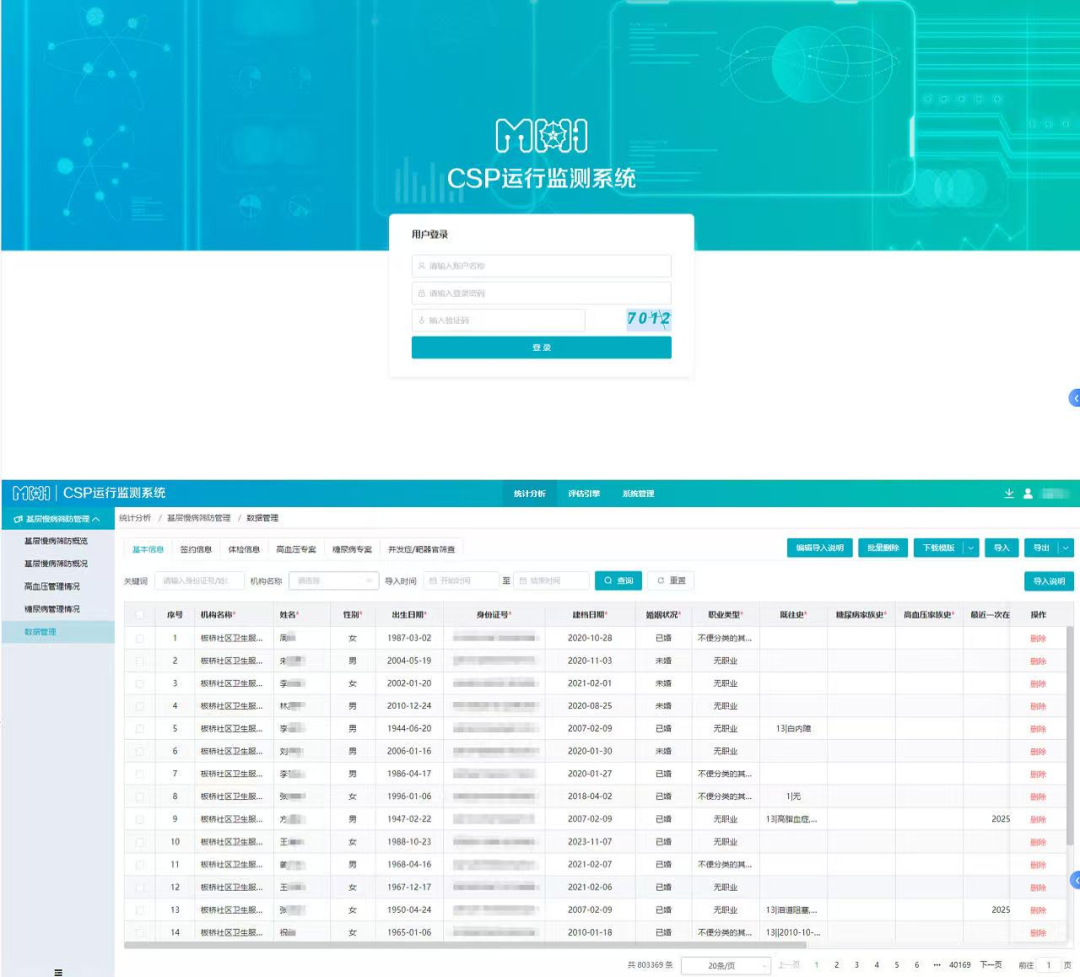The width and height of the screenshot is (1080, 977).
Task: Check the checkbox for row 1
Action: pyautogui.click(x=140, y=638)
